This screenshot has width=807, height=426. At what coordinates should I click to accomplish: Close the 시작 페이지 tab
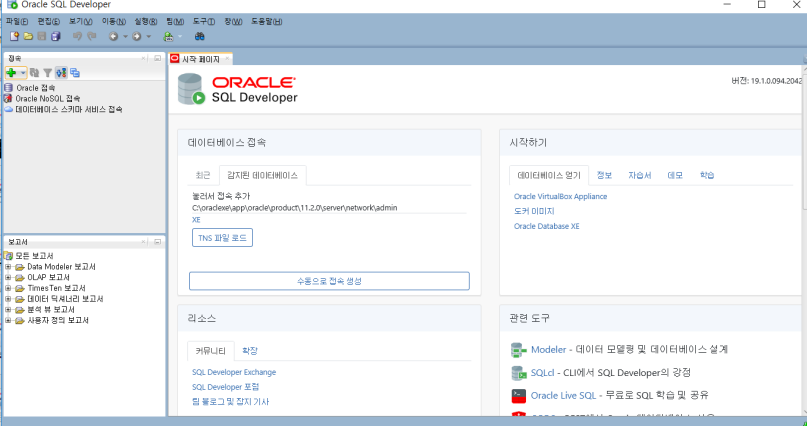point(226,60)
